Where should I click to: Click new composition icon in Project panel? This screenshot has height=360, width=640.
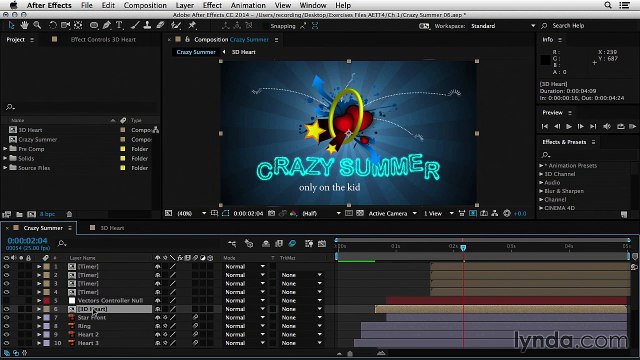pos(31,214)
